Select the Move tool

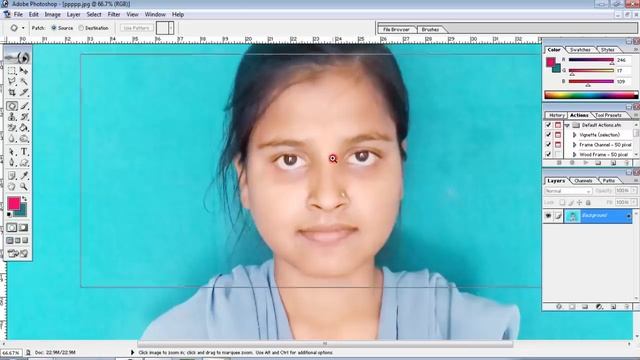coord(24,71)
